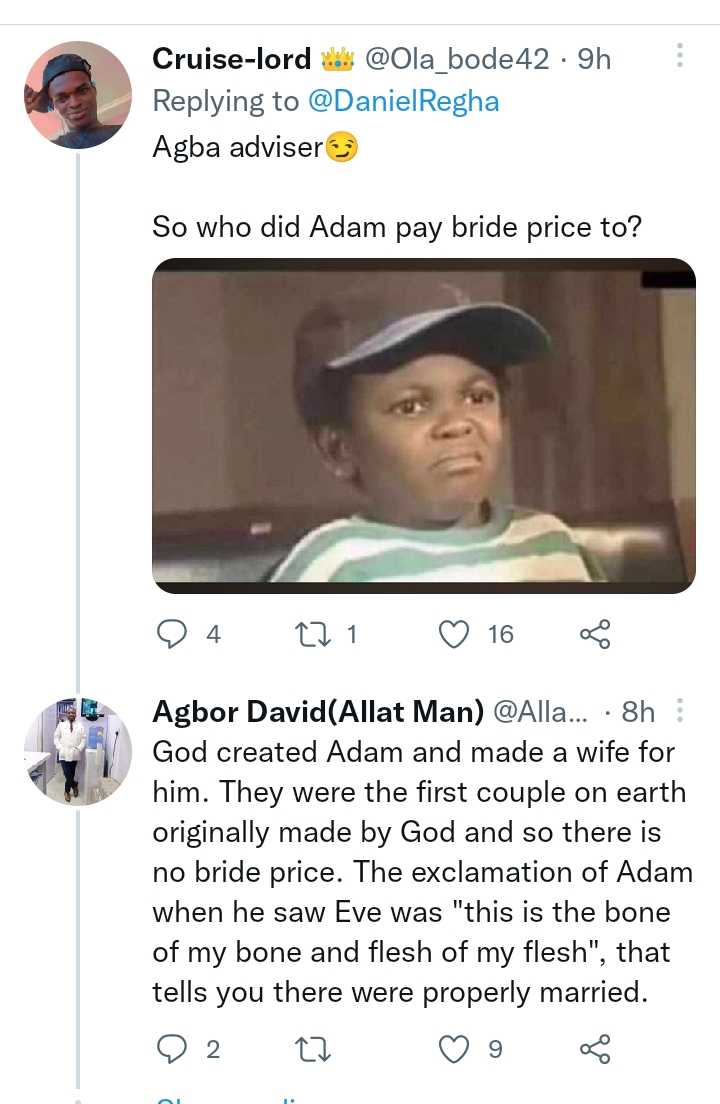This screenshot has height=1104, width=720.
Task: Open more options on Cruise-lord's tweet
Action: click(680, 56)
